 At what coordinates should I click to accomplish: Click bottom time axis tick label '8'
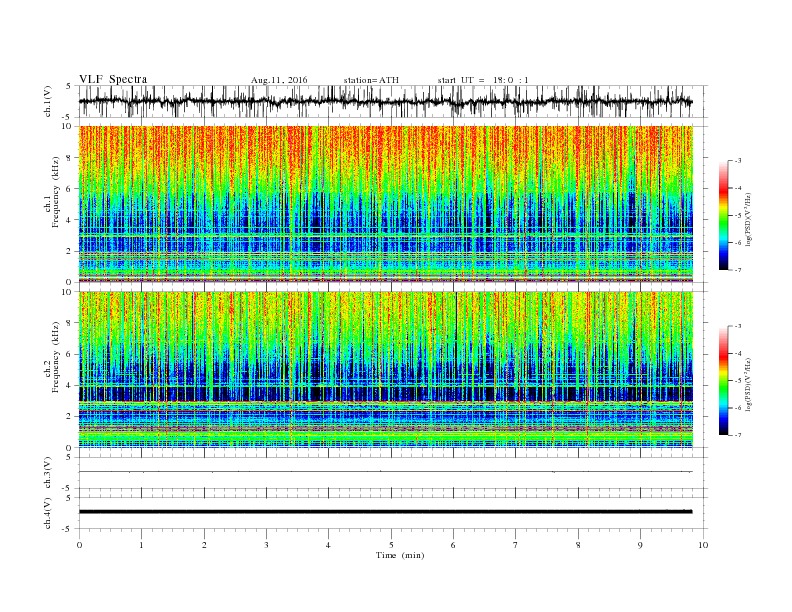tap(578, 545)
